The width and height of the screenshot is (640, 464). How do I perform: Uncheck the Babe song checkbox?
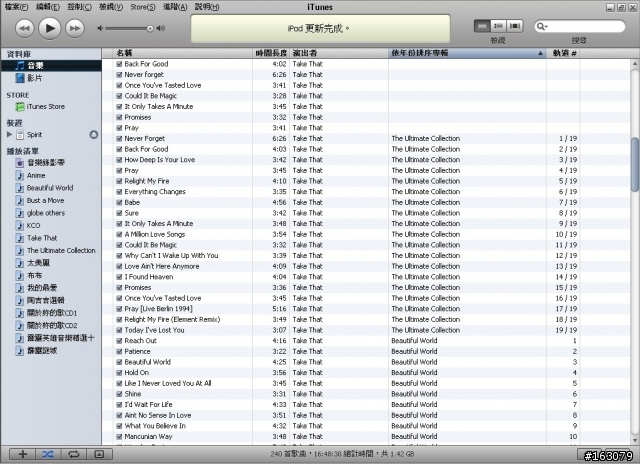coord(119,202)
